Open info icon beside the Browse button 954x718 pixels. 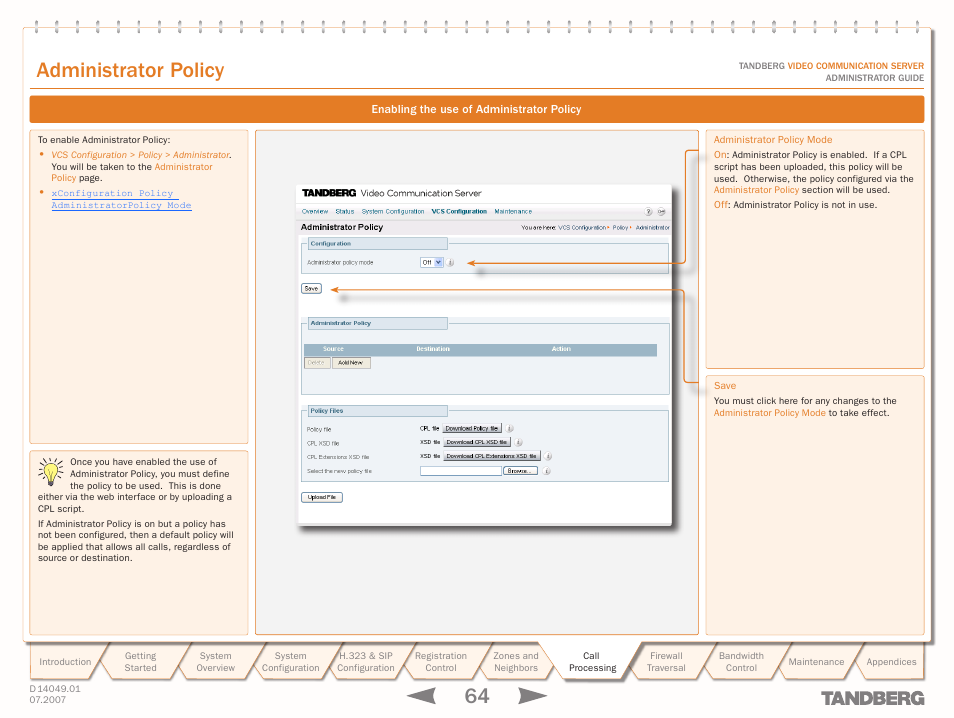click(x=546, y=471)
